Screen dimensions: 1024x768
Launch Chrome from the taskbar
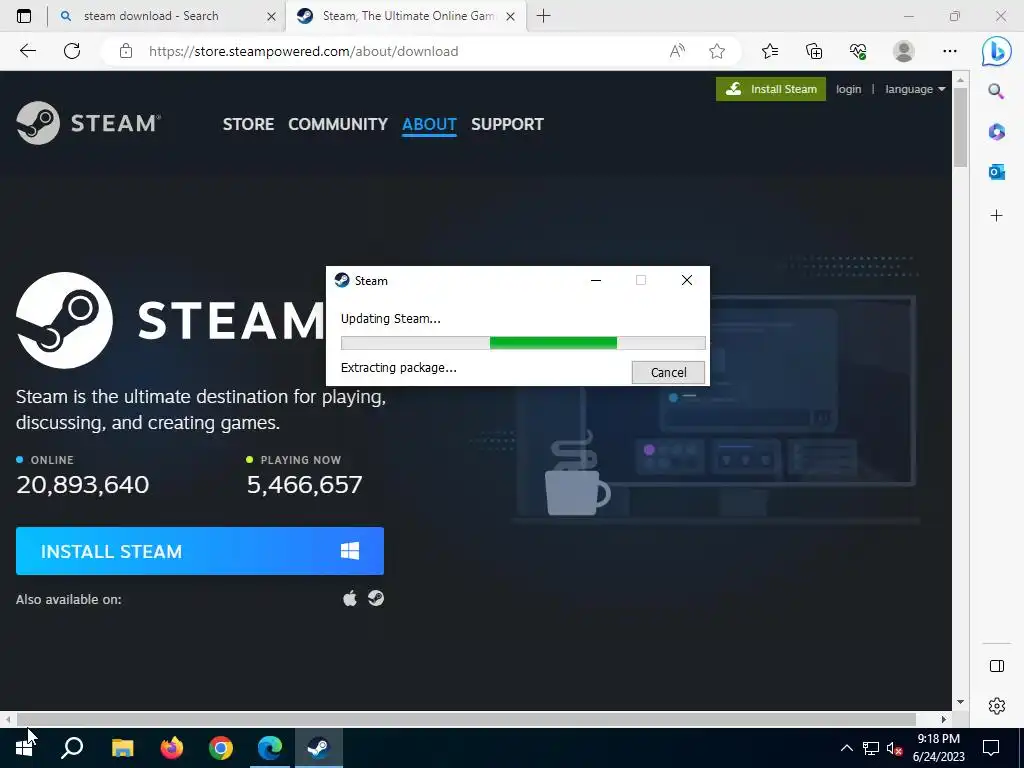(x=221, y=748)
